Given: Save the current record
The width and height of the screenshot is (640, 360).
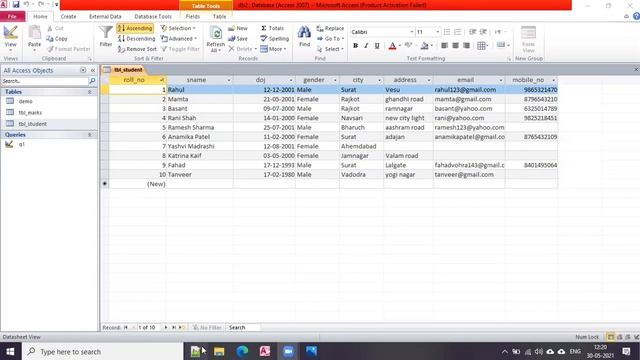Looking at the screenshot, I should [238, 38].
